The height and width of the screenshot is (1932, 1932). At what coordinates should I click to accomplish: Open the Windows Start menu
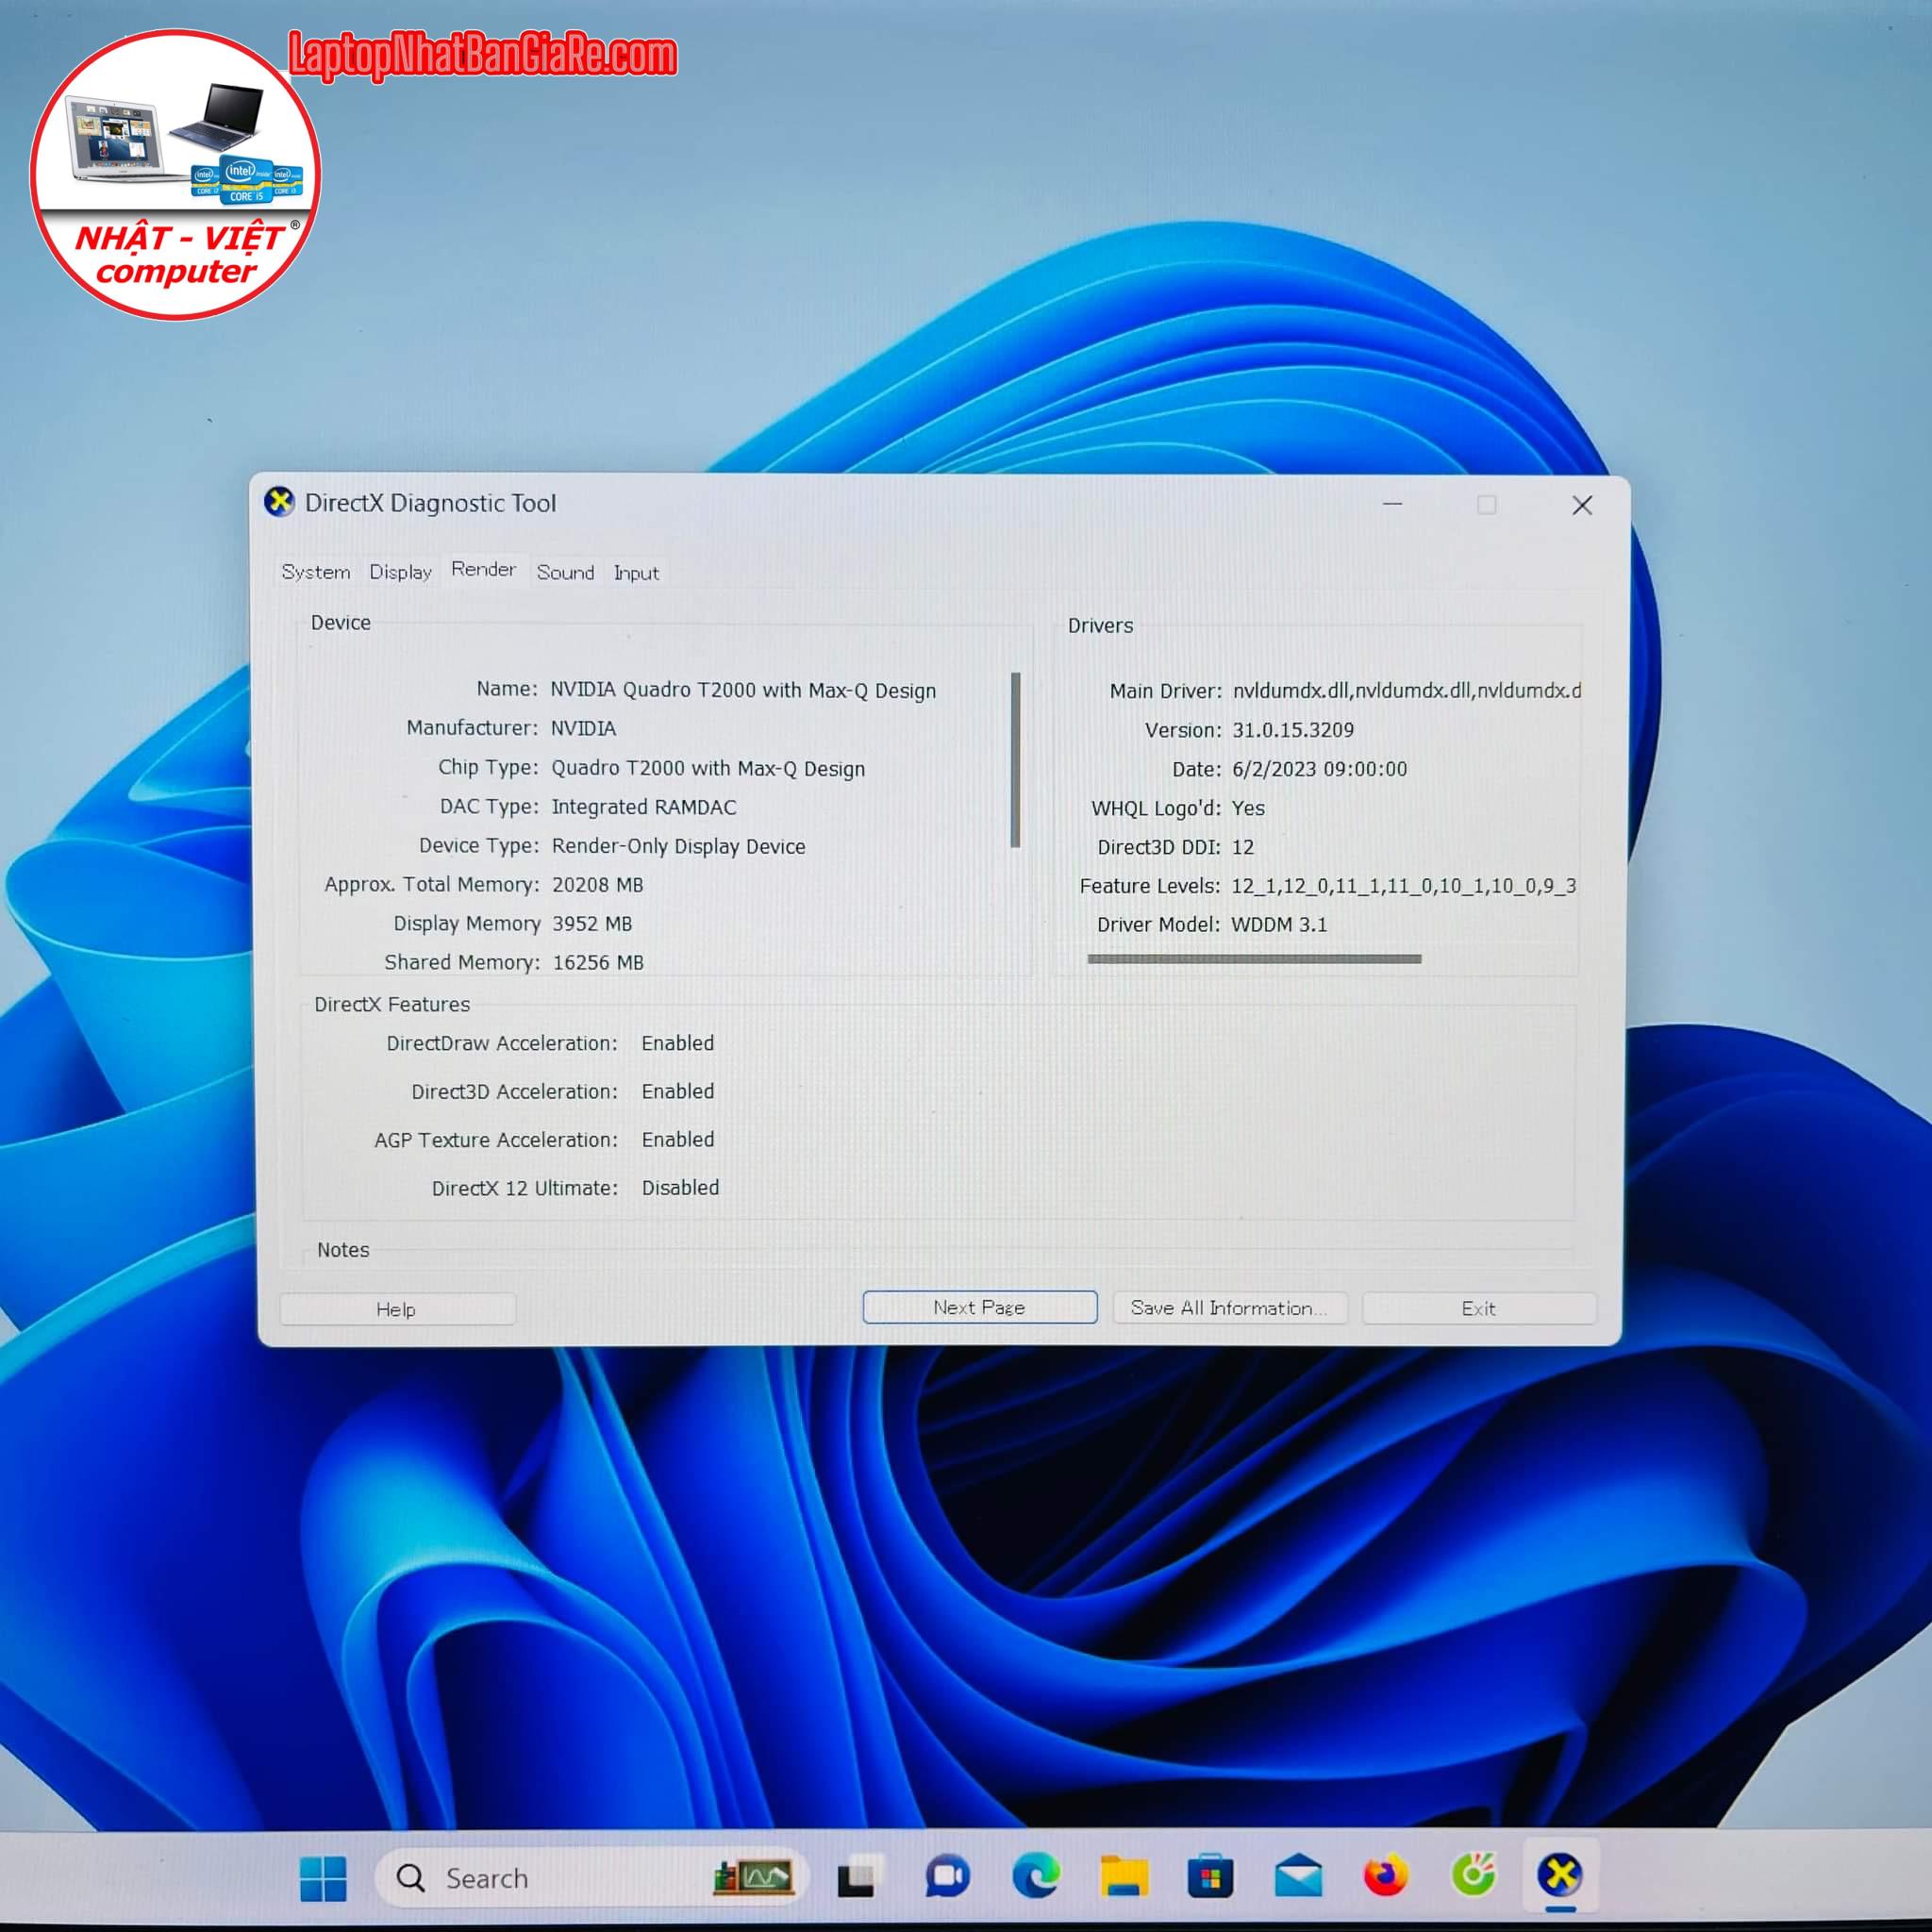[323, 1878]
